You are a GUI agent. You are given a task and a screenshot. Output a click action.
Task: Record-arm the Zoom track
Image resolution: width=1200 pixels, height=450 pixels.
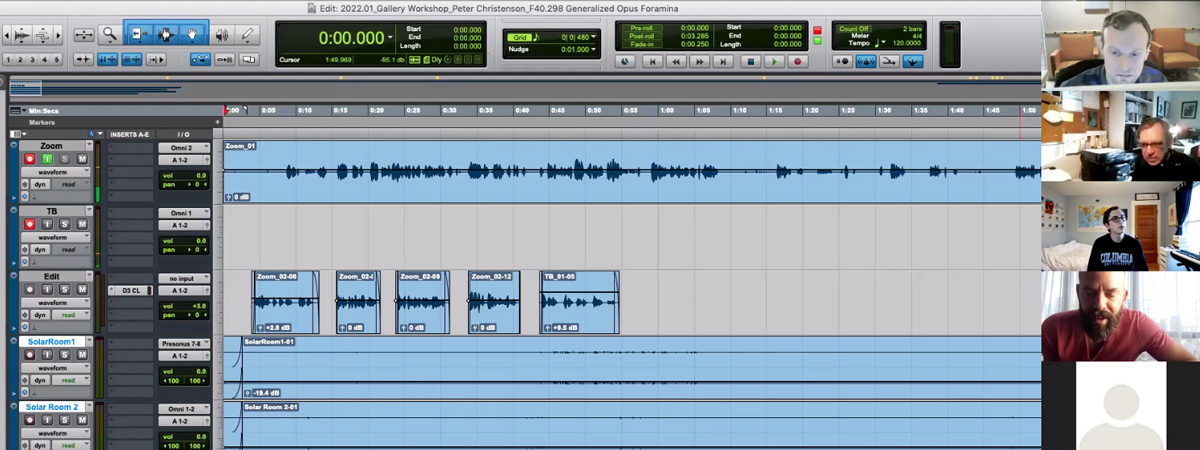(x=30, y=159)
